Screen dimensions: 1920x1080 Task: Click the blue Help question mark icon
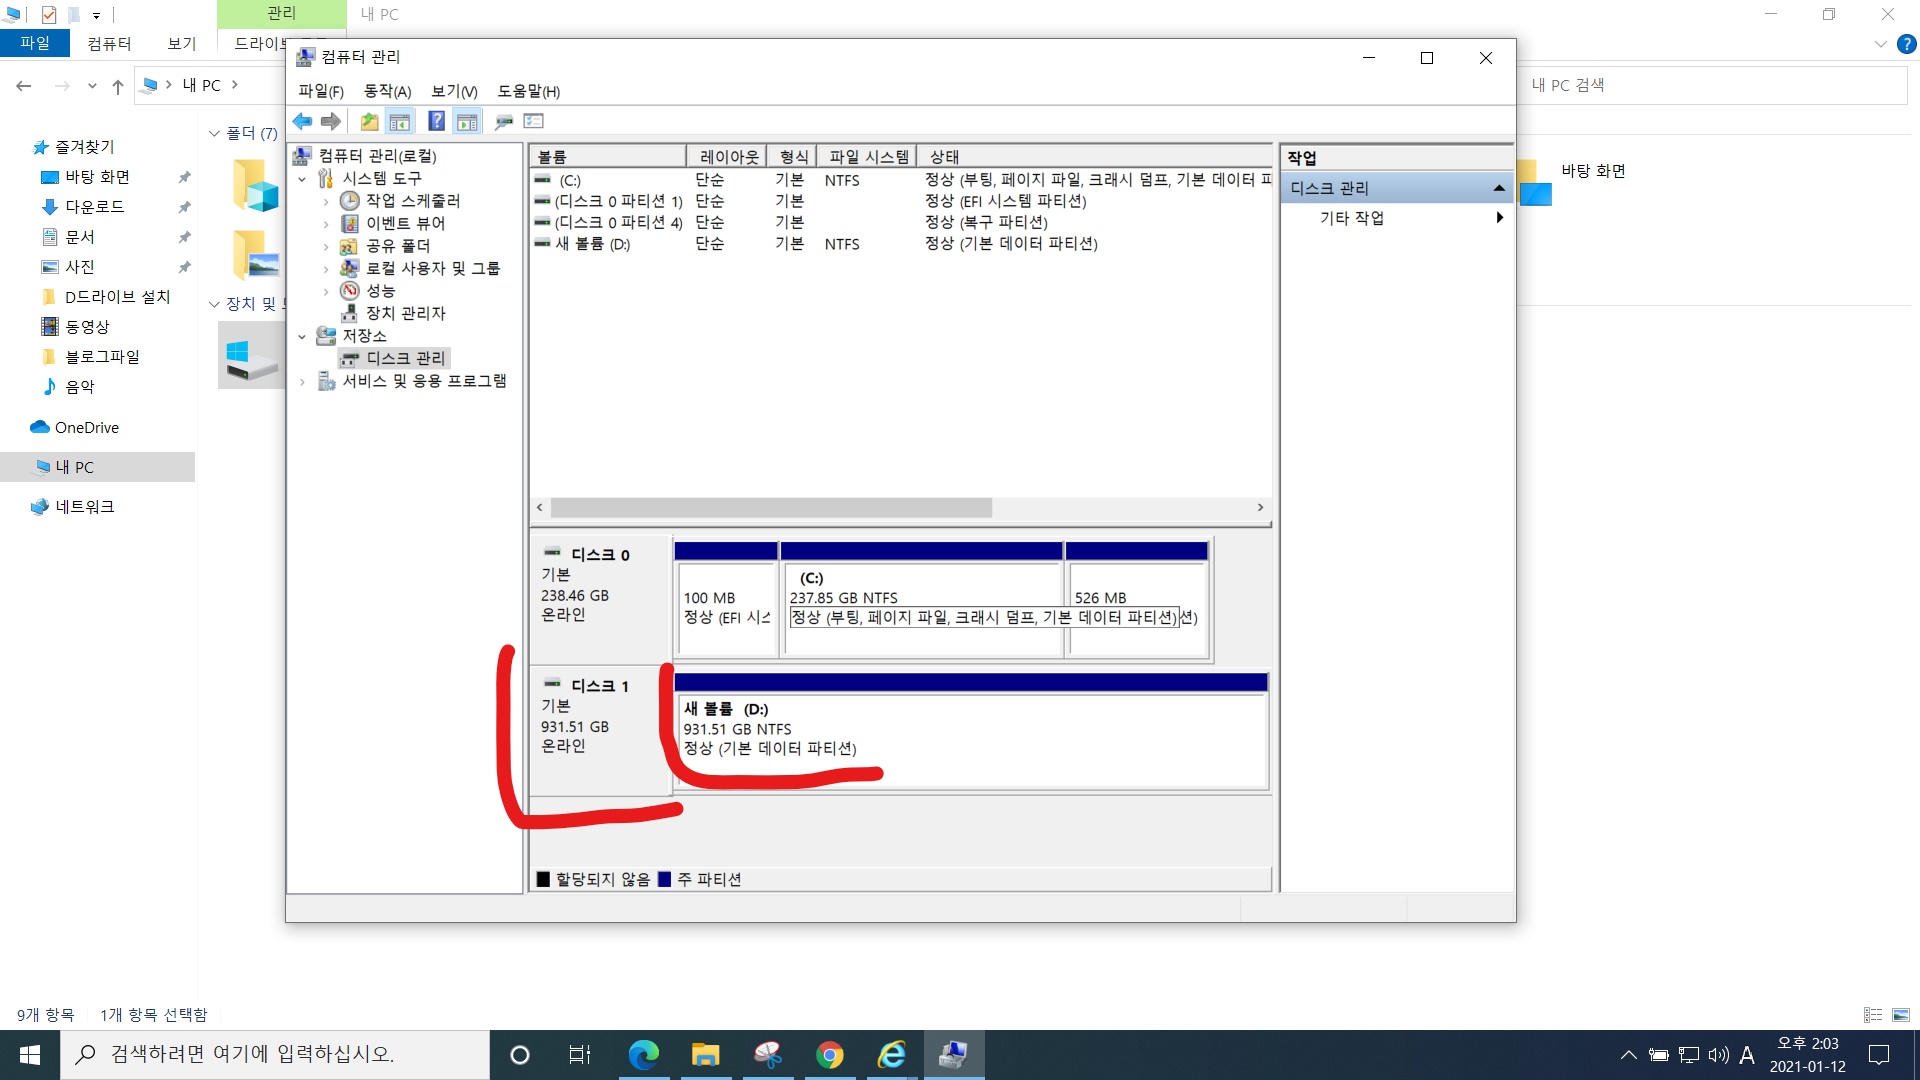coord(436,121)
